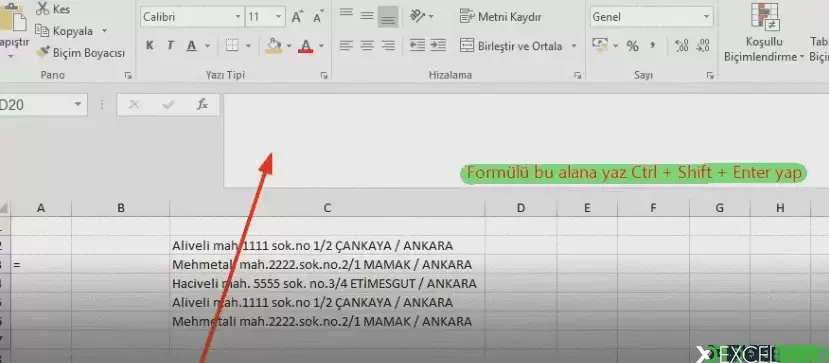Open the Pano group dialog launcher
The width and height of the screenshot is (829, 363).
coord(128,76)
